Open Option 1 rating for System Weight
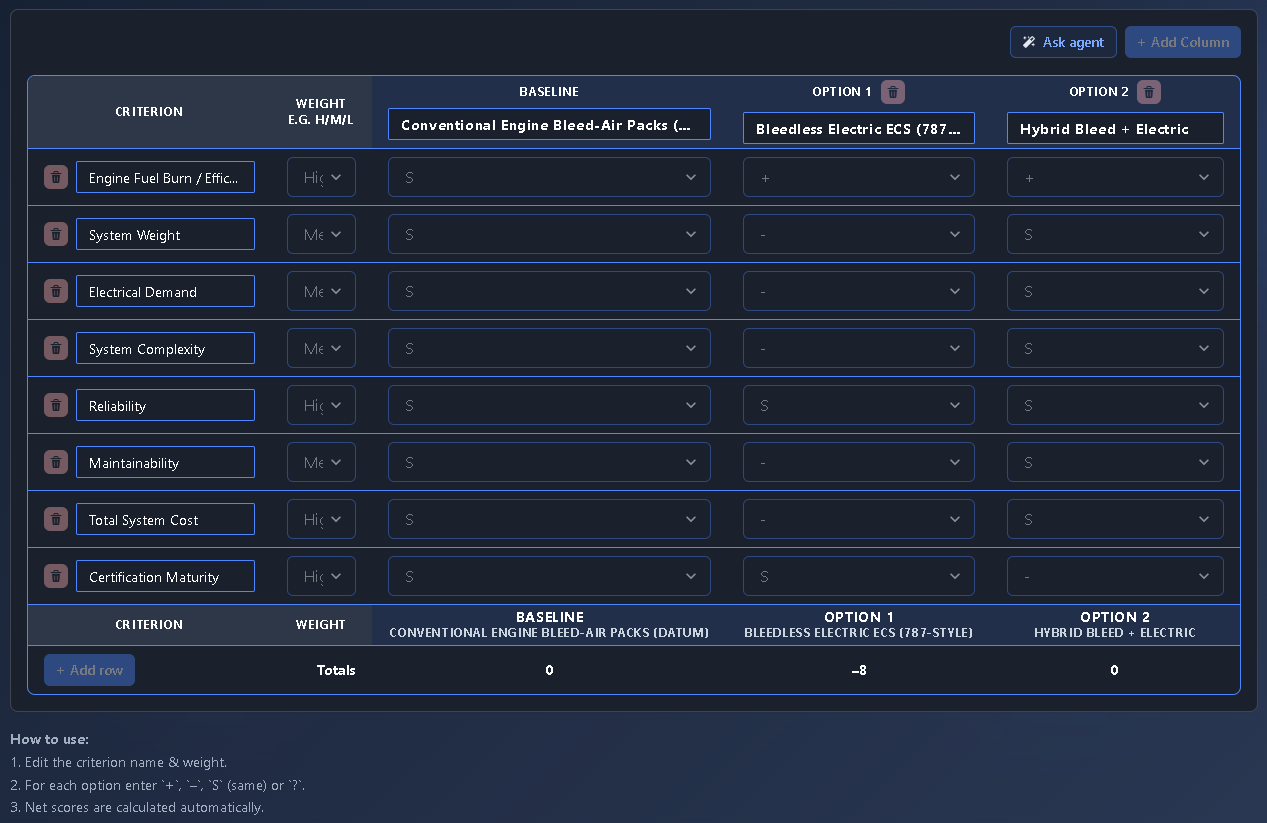The image size is (1267, 823). [x=859, y=234]
